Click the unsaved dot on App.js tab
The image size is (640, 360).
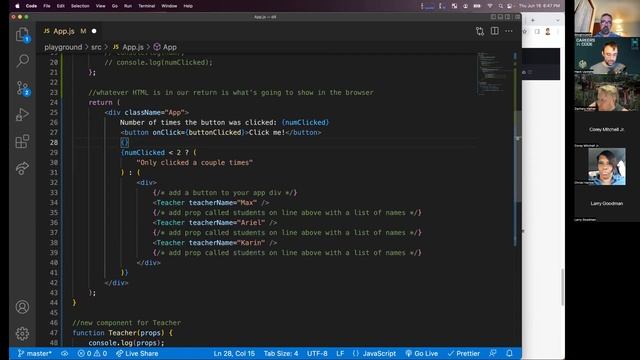(x=94, y=31)
